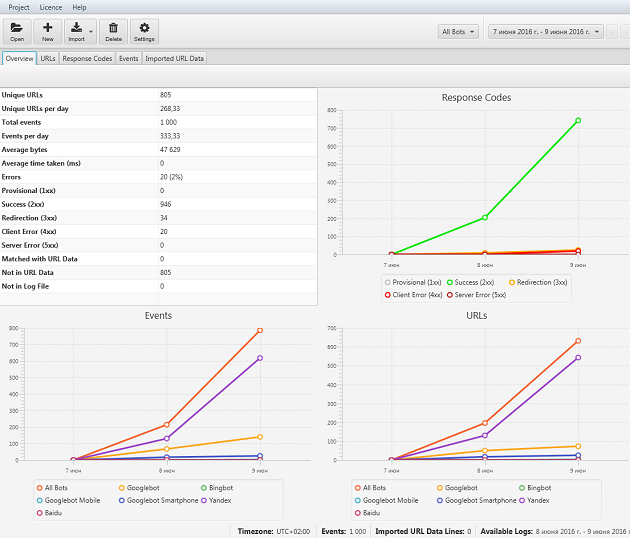This screenshot has height=538, width=630.
Task: Click Baidu legend in Events chart
Action: (x=49, y=513)
